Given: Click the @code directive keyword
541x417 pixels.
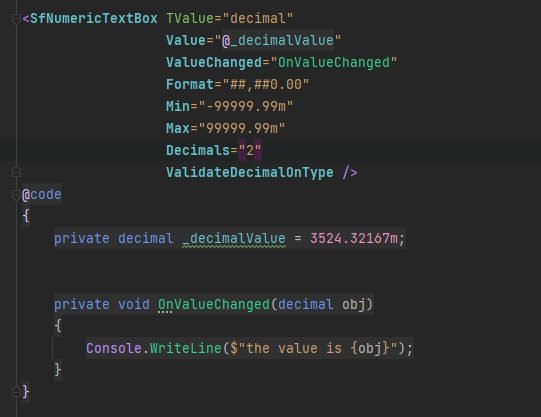Looking at the screenshot, I should 42,195.
